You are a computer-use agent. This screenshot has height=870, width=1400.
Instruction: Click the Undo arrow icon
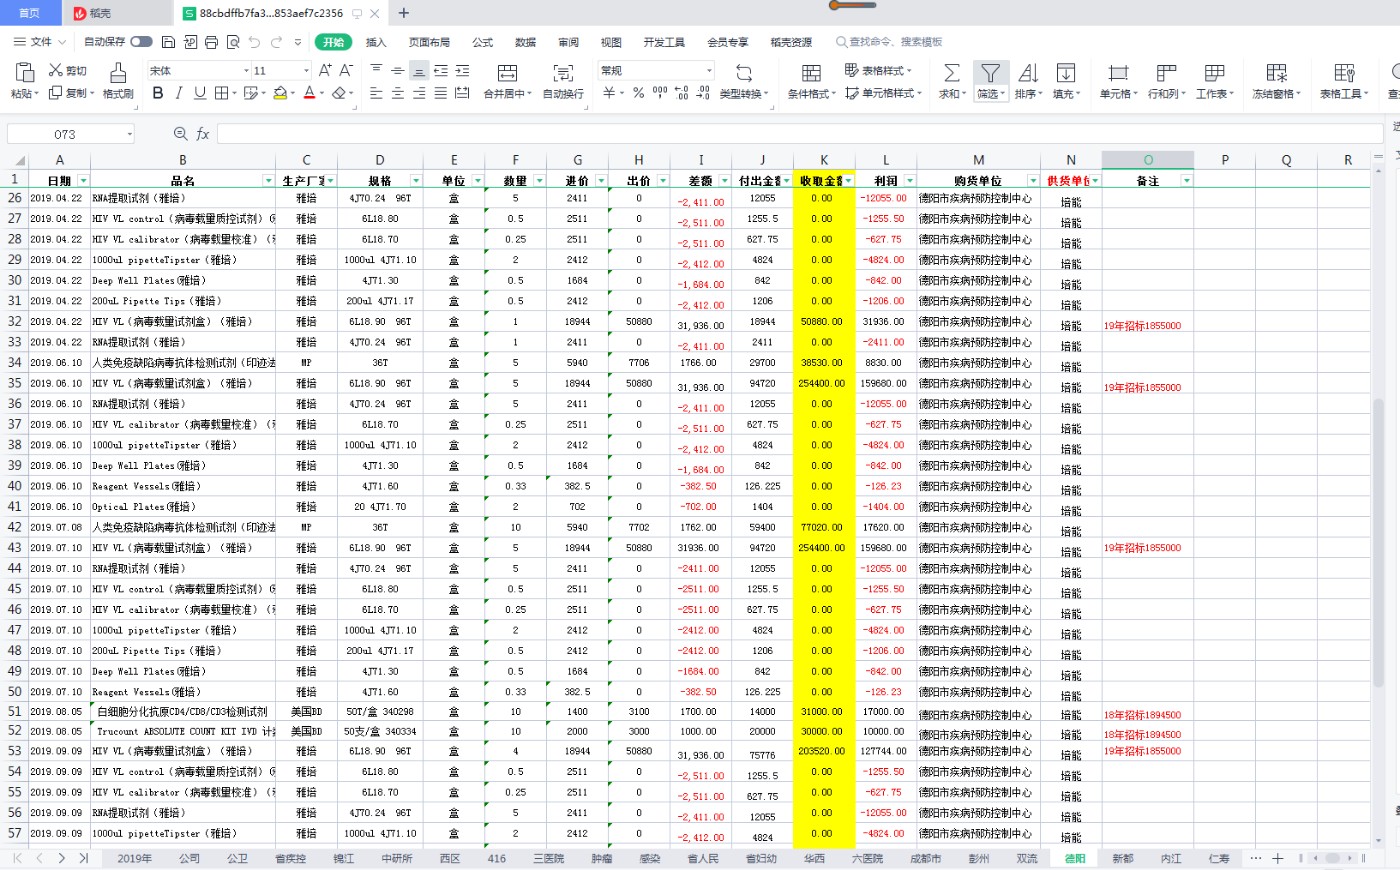tap(254, 42)
